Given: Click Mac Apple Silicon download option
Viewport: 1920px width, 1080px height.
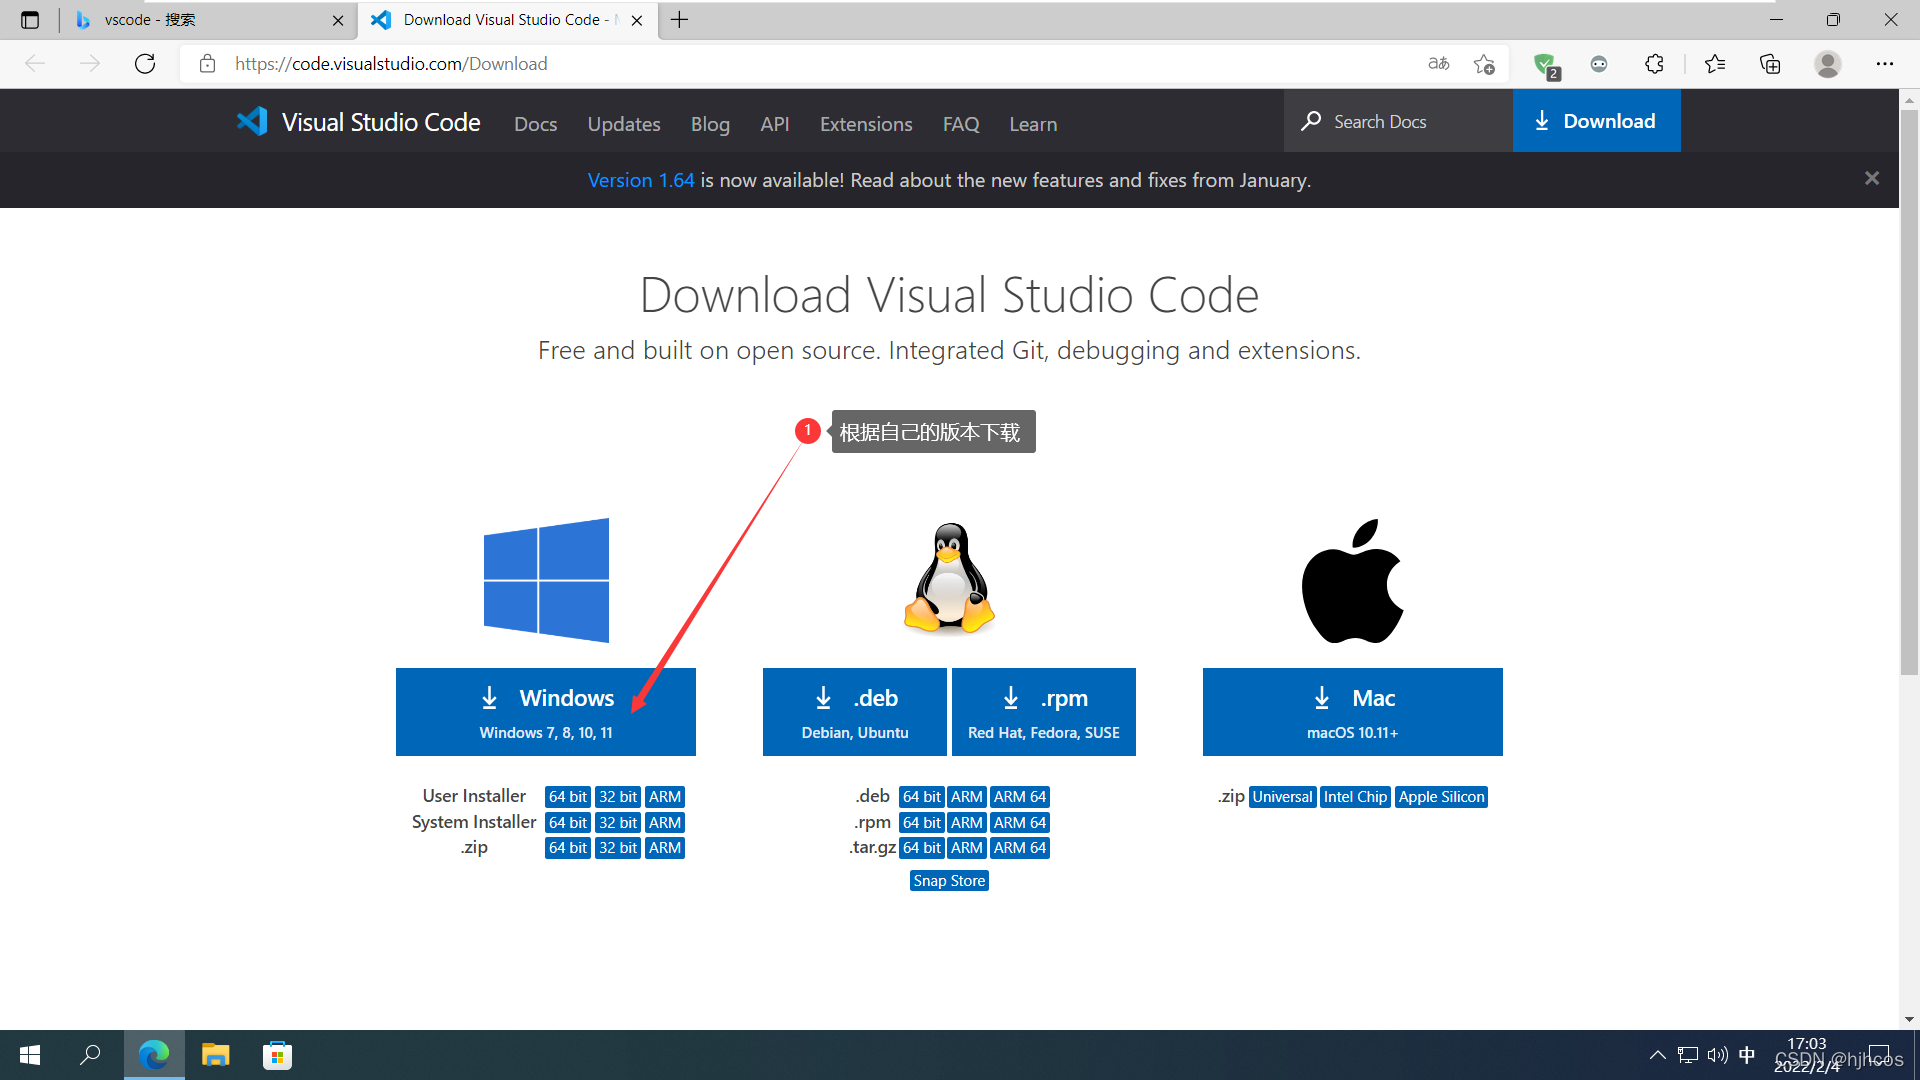Looking at the screenshot, I should [x=1440, y=795].
